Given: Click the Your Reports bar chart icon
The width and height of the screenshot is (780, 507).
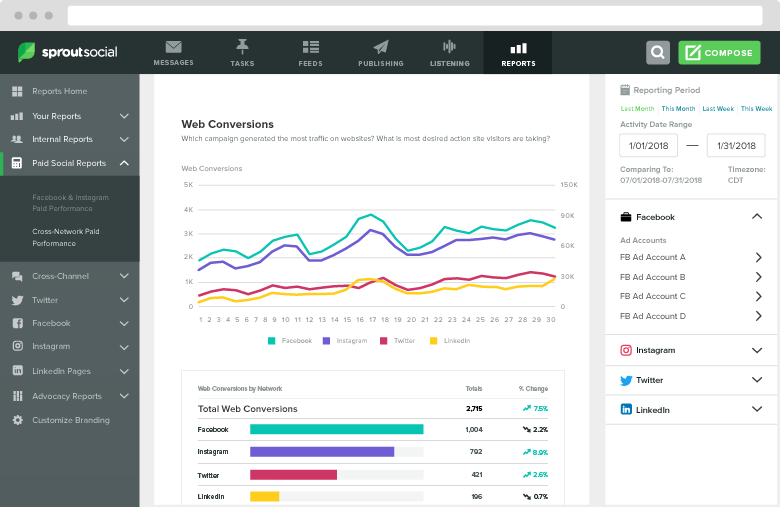Looking at the screenshot, I should 17,116.
